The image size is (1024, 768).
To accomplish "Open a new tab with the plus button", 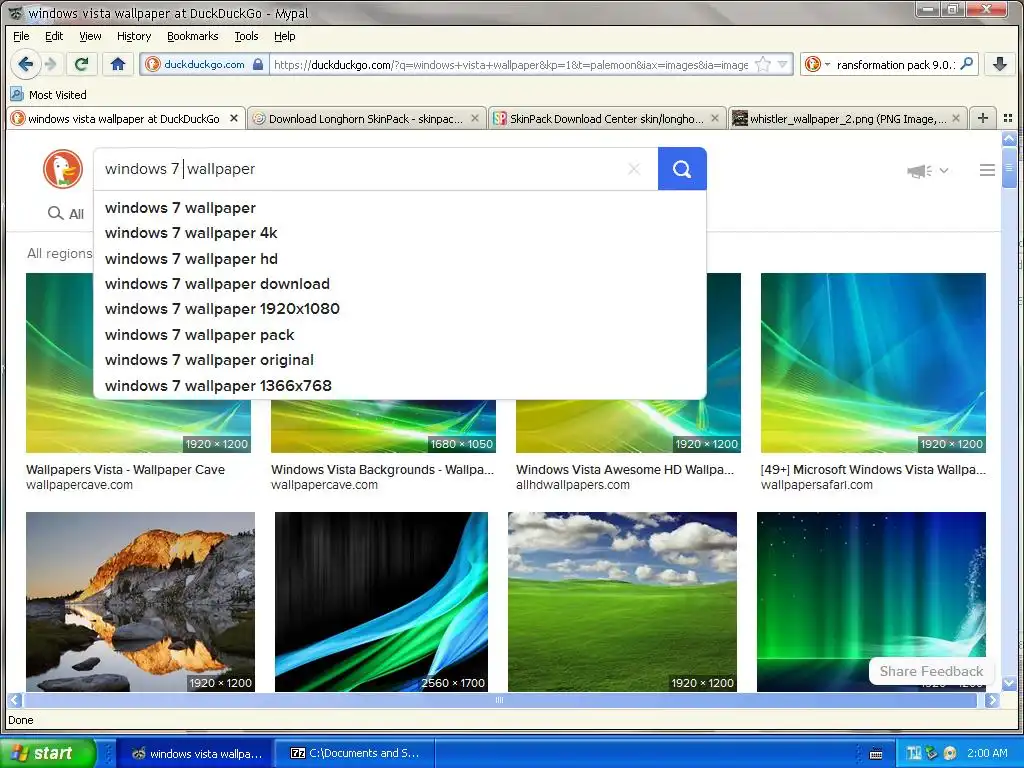I will point(983,118).
